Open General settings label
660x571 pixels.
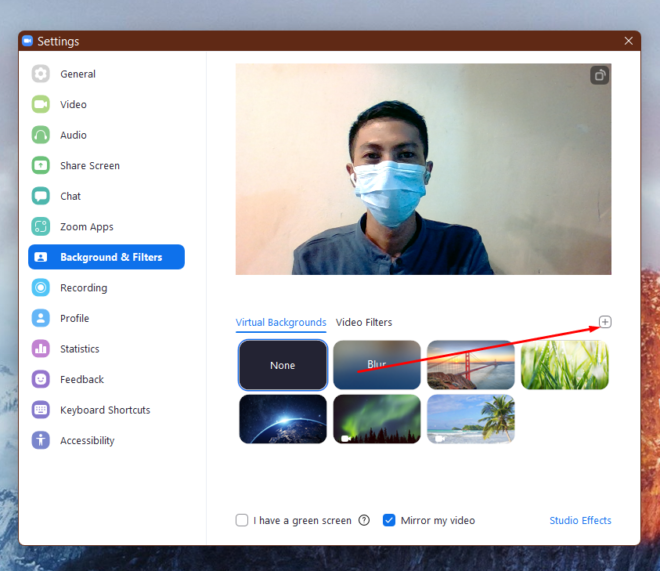pyautogui.click(x=78, y=74)
